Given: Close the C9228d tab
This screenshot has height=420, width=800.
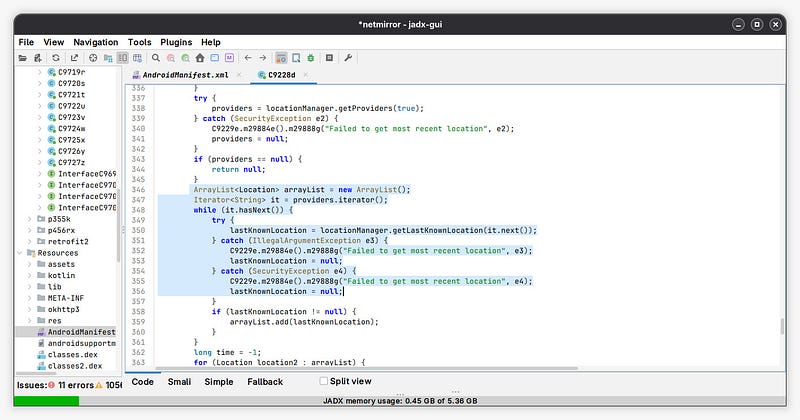Looking at the screenshot, I should pos(306,75).
